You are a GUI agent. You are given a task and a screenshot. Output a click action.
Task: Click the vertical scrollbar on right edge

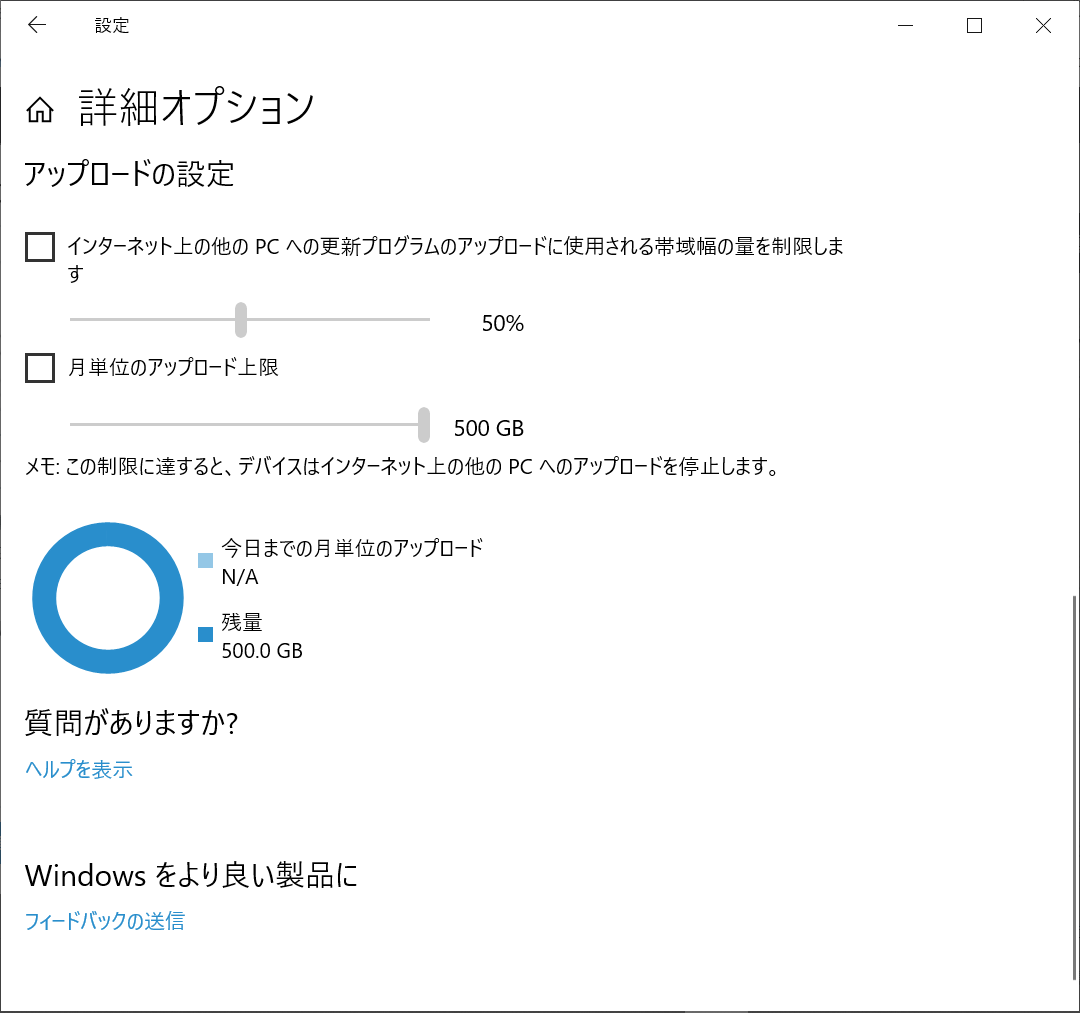pyautogui.click(x=1074, y=788)
